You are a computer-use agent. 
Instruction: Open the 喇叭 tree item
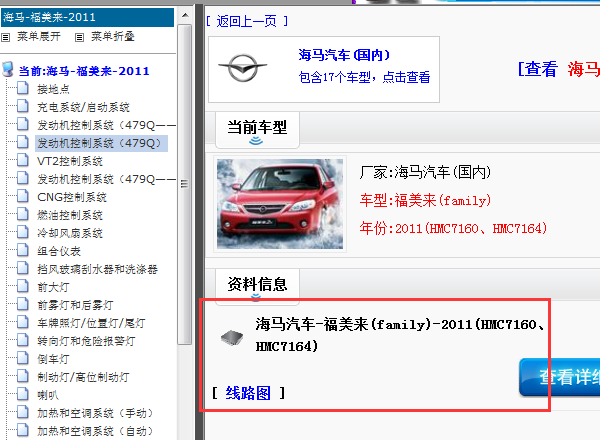(48, 395)
